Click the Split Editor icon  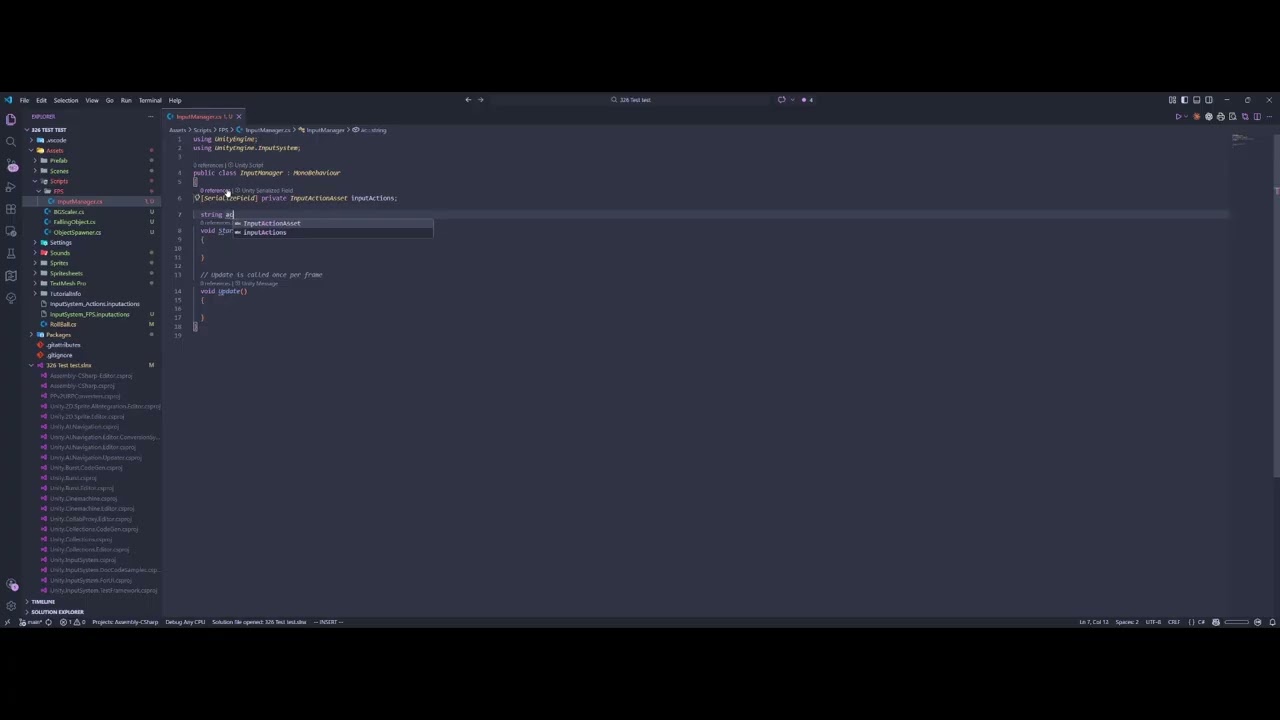1258,117
